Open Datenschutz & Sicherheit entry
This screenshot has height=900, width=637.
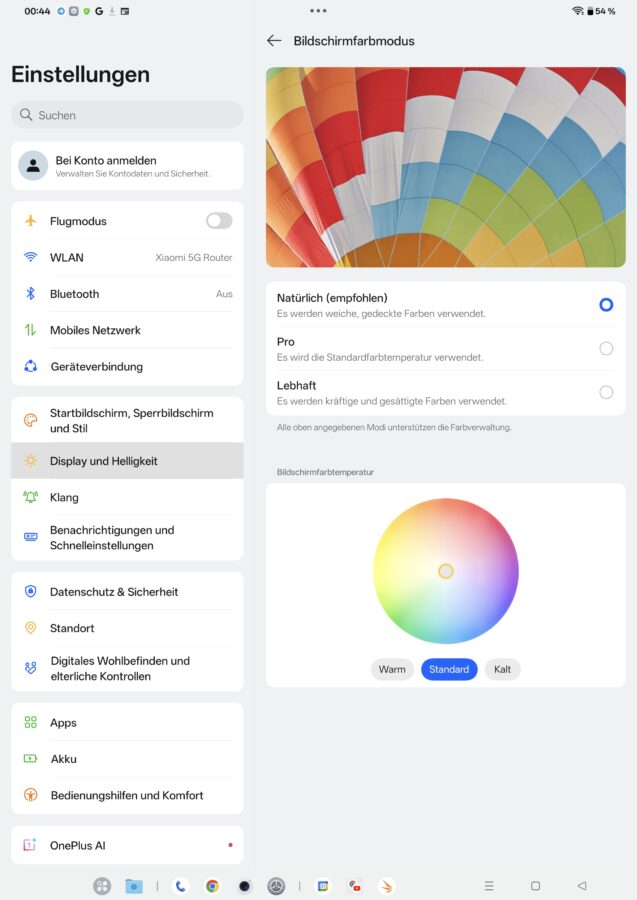click(x=127, y=591)
